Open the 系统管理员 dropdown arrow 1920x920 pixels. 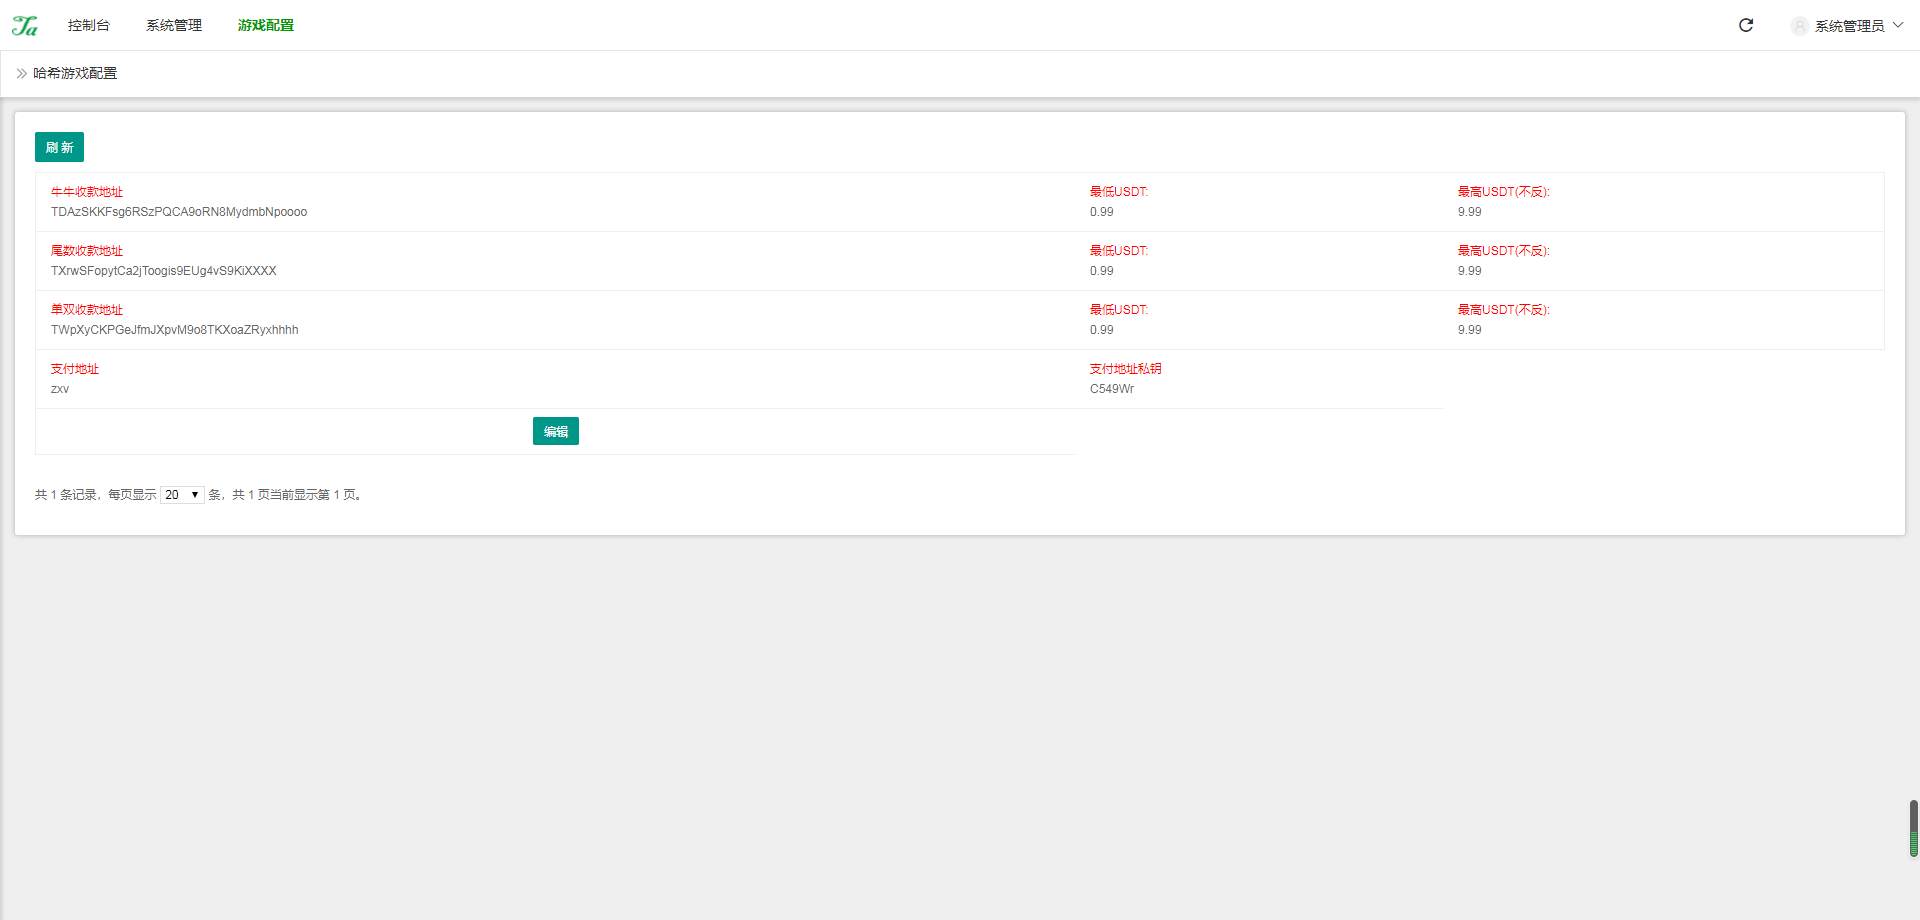coord(1897,25)
